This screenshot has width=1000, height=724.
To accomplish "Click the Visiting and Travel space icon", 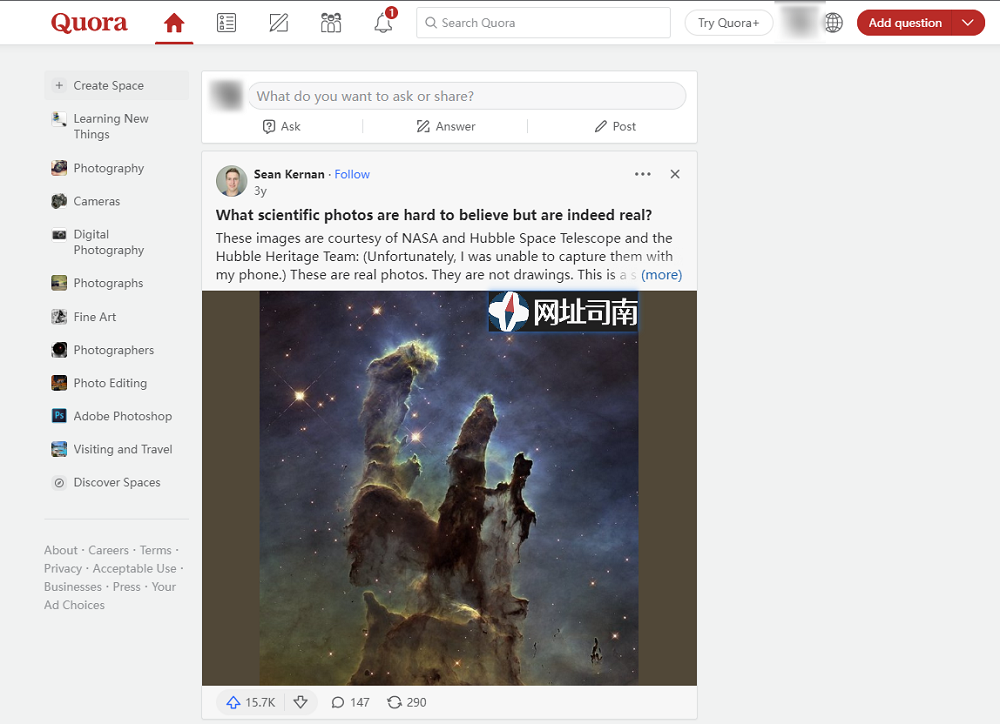I will point(59,449).
